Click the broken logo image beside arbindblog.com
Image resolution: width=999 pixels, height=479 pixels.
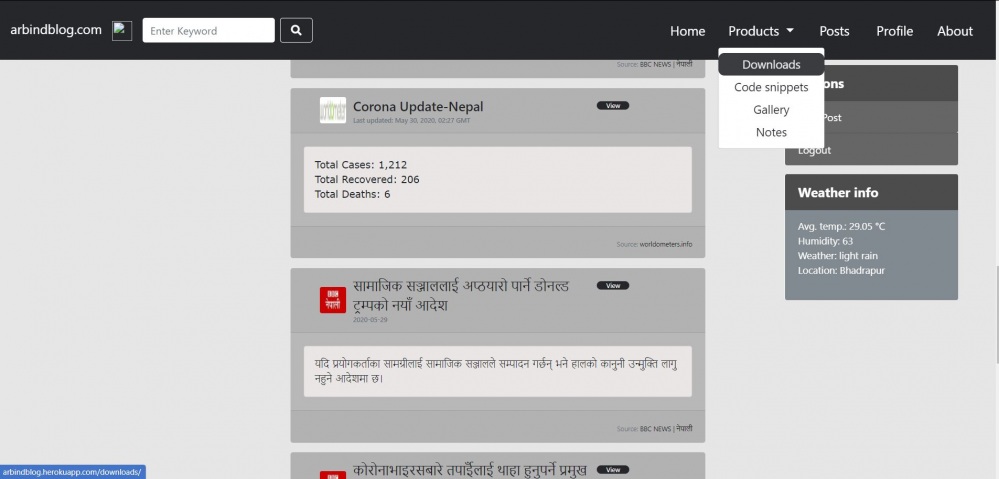click(x=122, y=30)
